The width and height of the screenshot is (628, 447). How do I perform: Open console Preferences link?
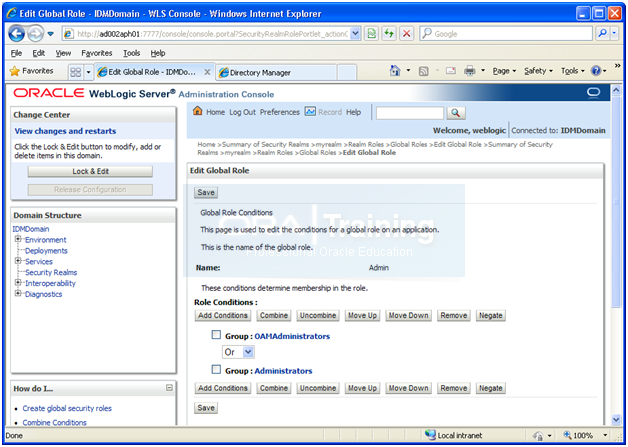(x=280, y=112)
